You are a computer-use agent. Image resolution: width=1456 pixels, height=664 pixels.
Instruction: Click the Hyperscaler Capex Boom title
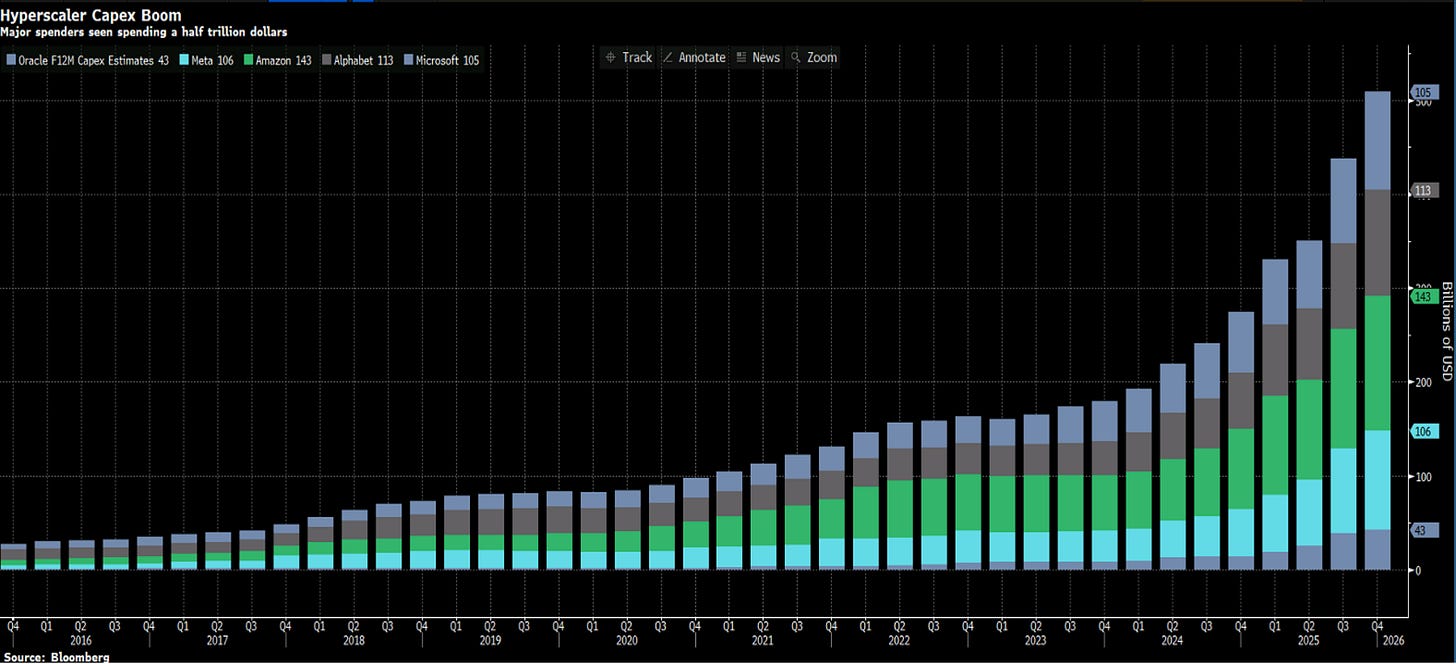coord(92,16)
